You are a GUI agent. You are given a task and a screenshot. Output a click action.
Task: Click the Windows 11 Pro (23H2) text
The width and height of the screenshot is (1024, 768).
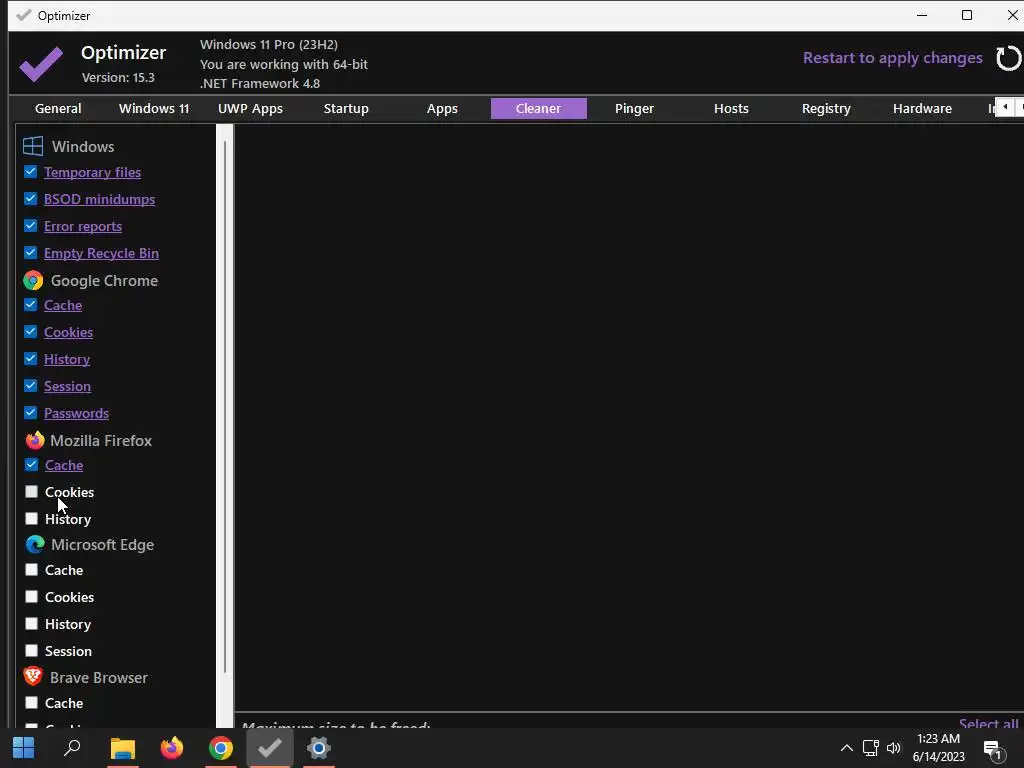(x=268, y=44)
